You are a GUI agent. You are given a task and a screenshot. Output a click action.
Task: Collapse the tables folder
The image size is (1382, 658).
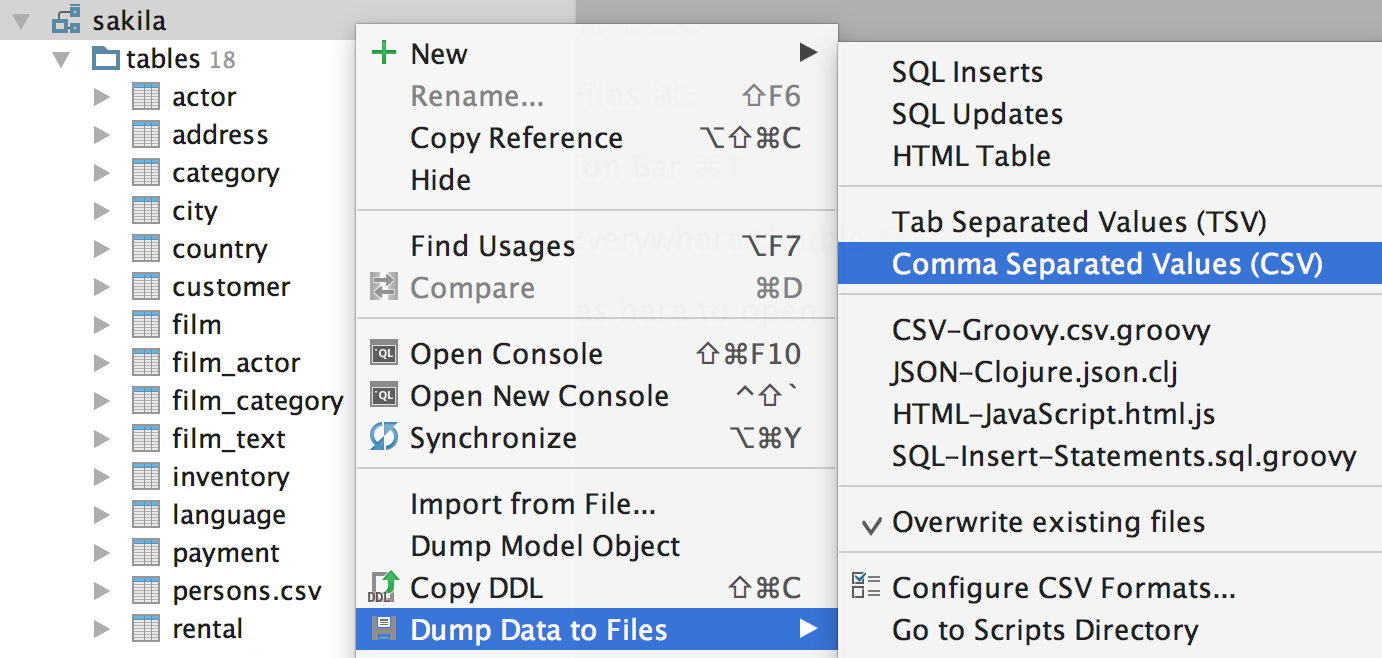62,59
